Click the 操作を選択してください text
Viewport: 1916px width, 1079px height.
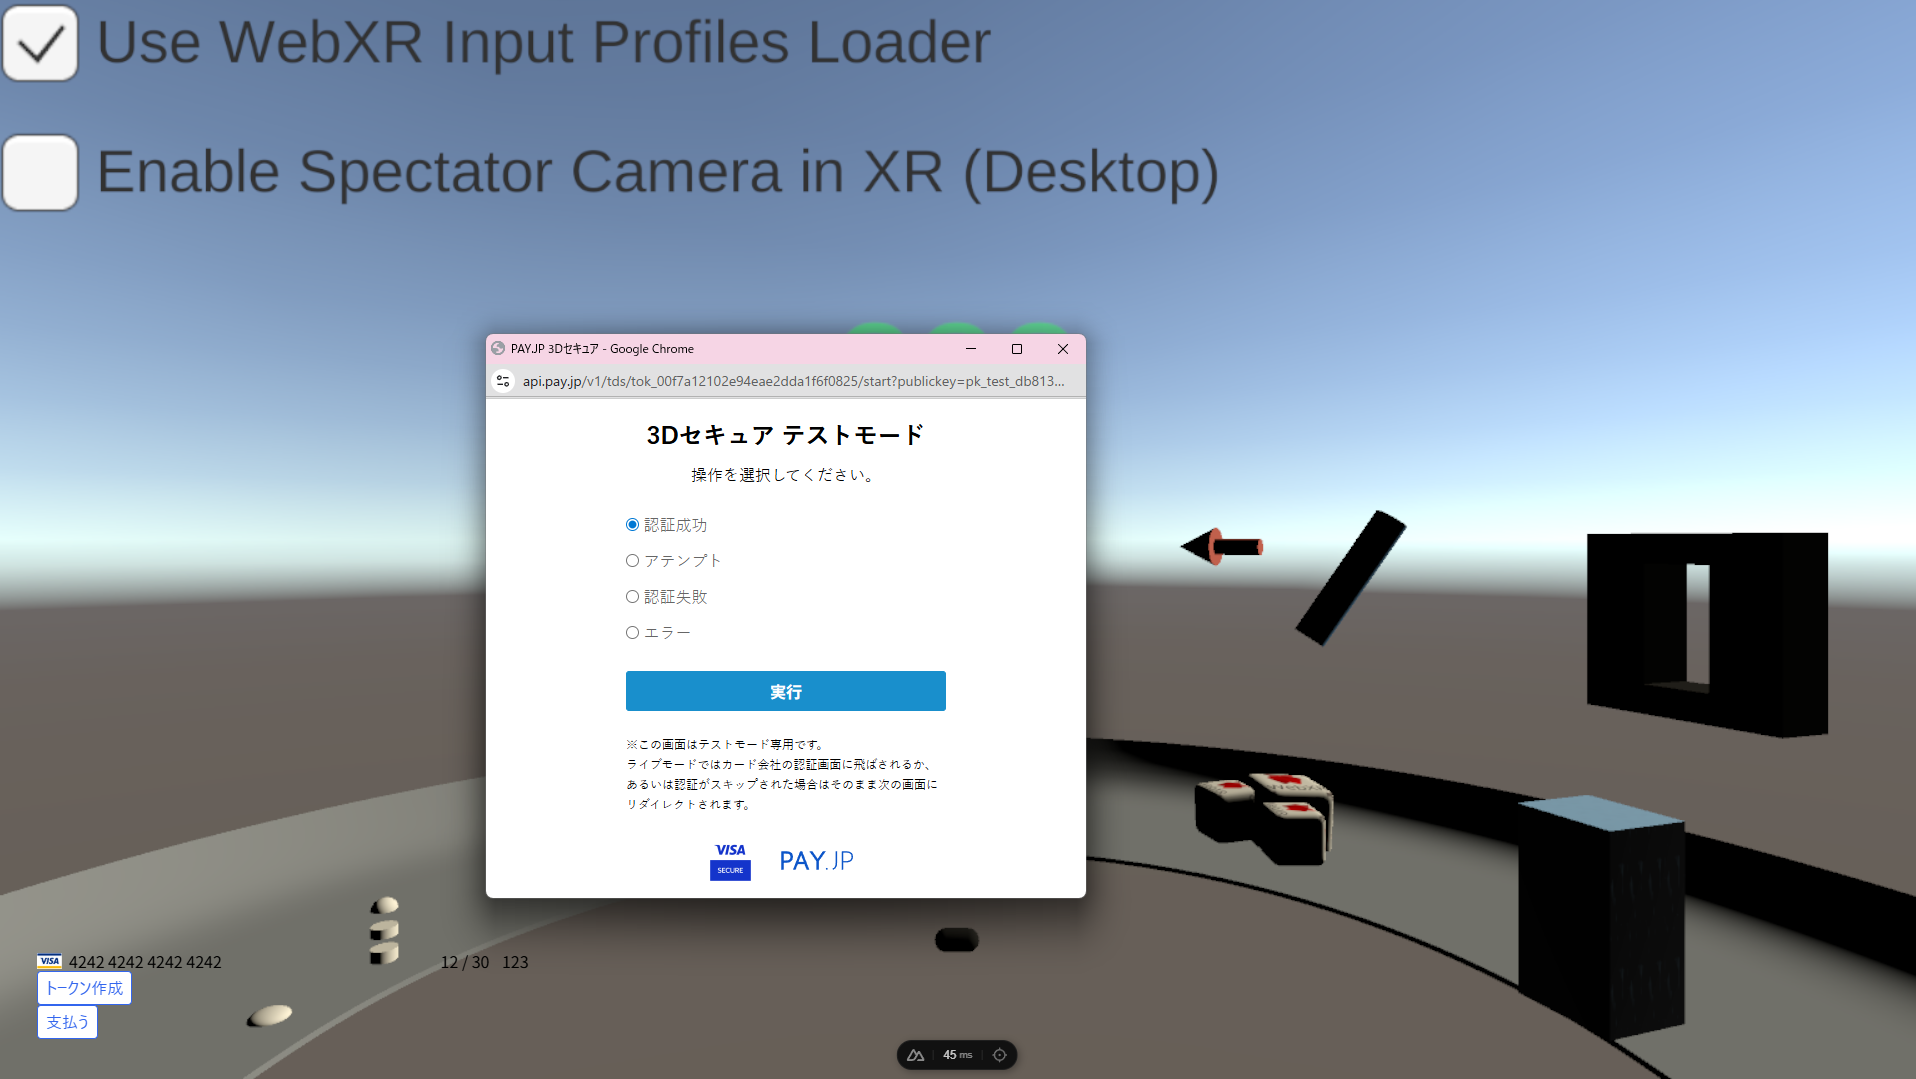click(x=785, y=475)
